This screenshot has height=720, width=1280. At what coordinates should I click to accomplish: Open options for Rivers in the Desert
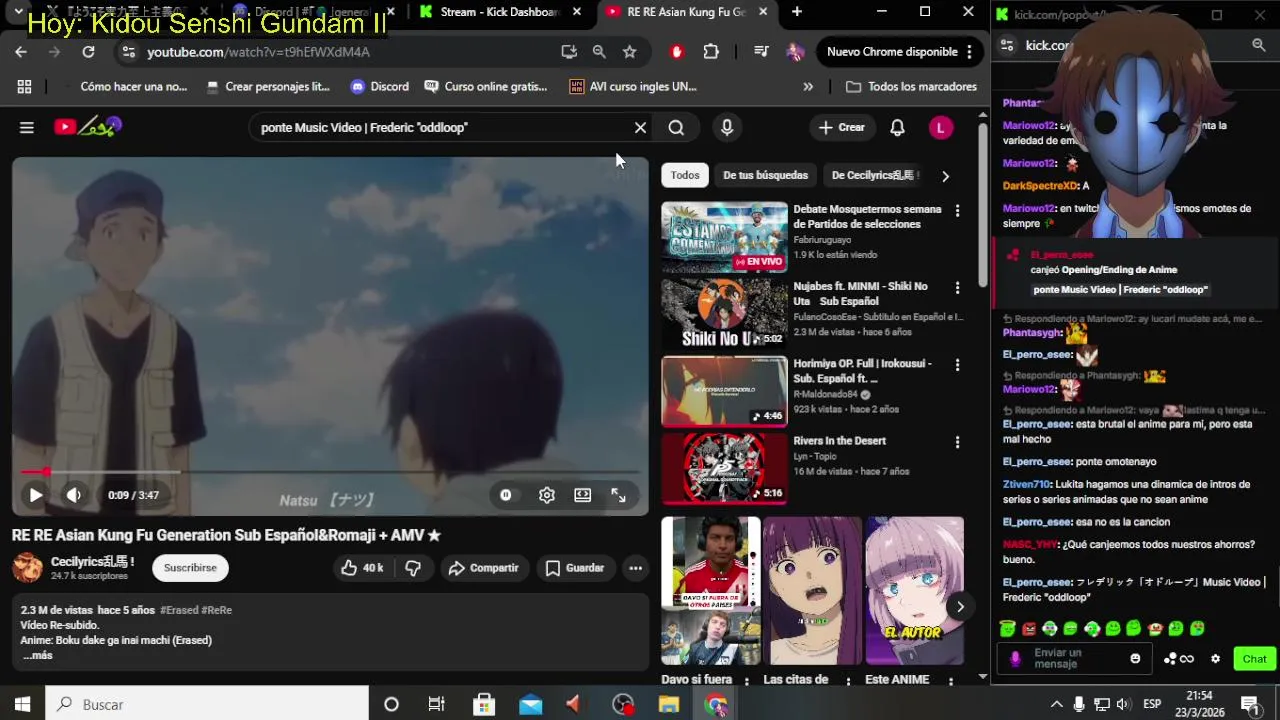(957, 442)
